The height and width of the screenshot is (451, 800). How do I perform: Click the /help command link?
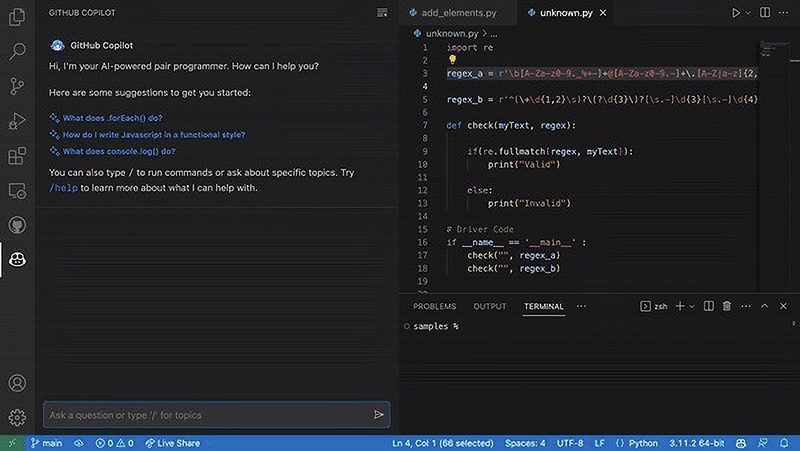[x=63, y=188]
